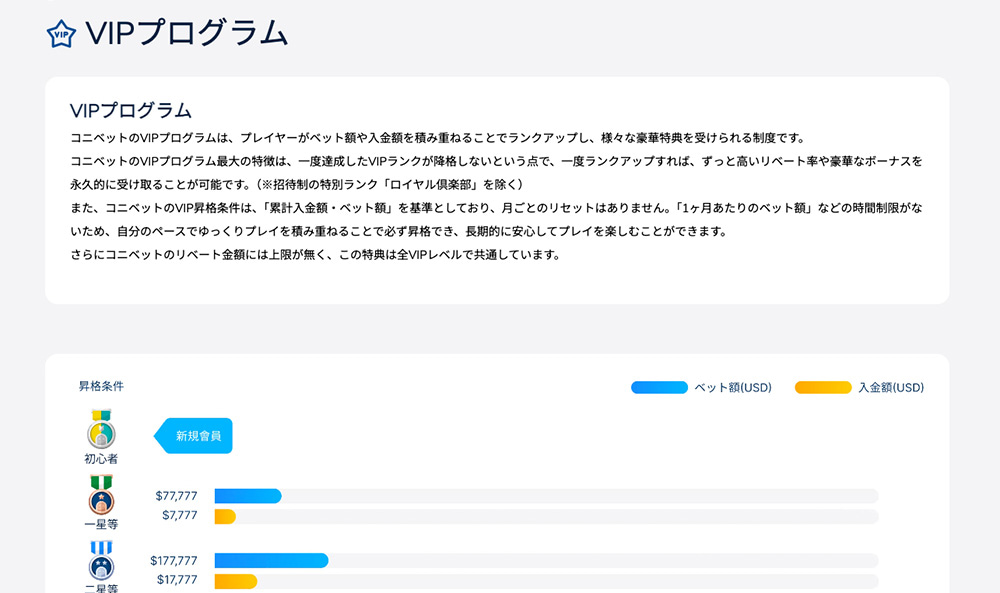Click the $17,777 value label
The height and width of the screenshot is (593, 1000).
177,580
